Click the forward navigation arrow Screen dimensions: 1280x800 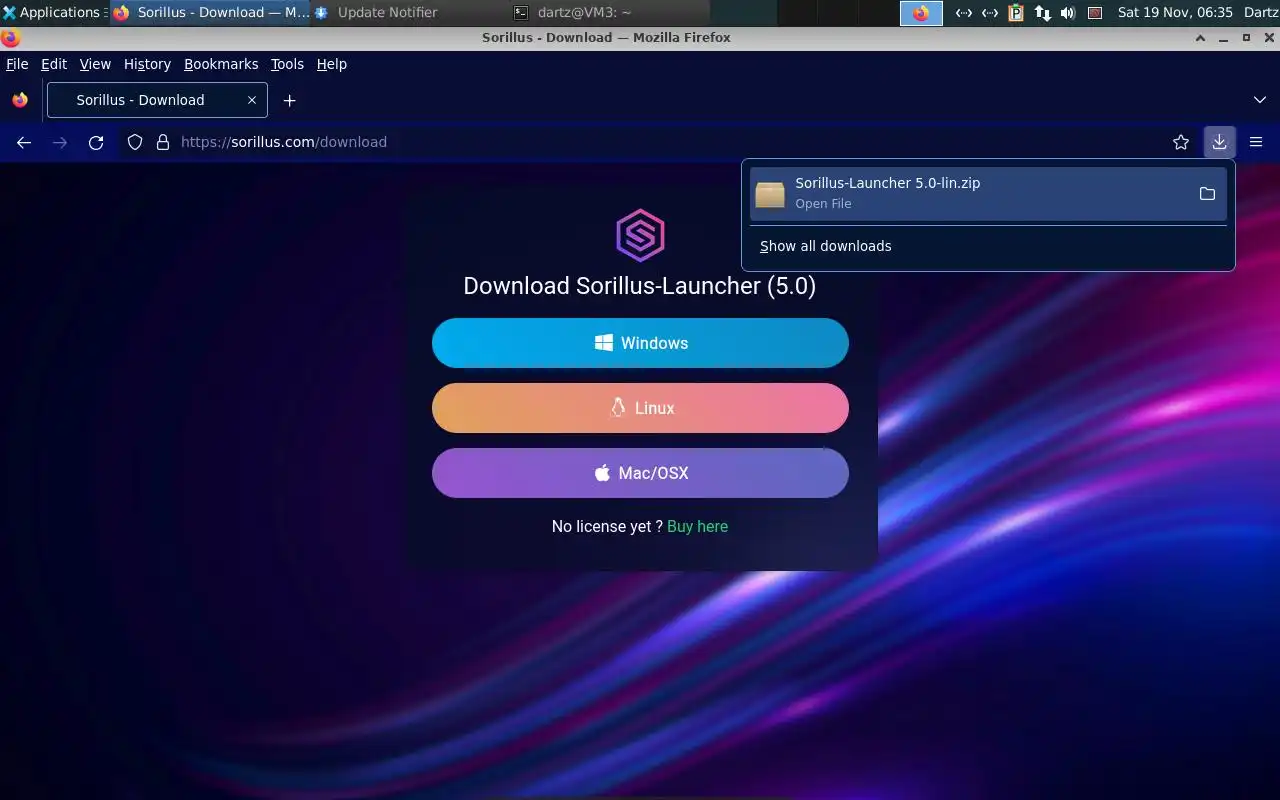point(60,142)
